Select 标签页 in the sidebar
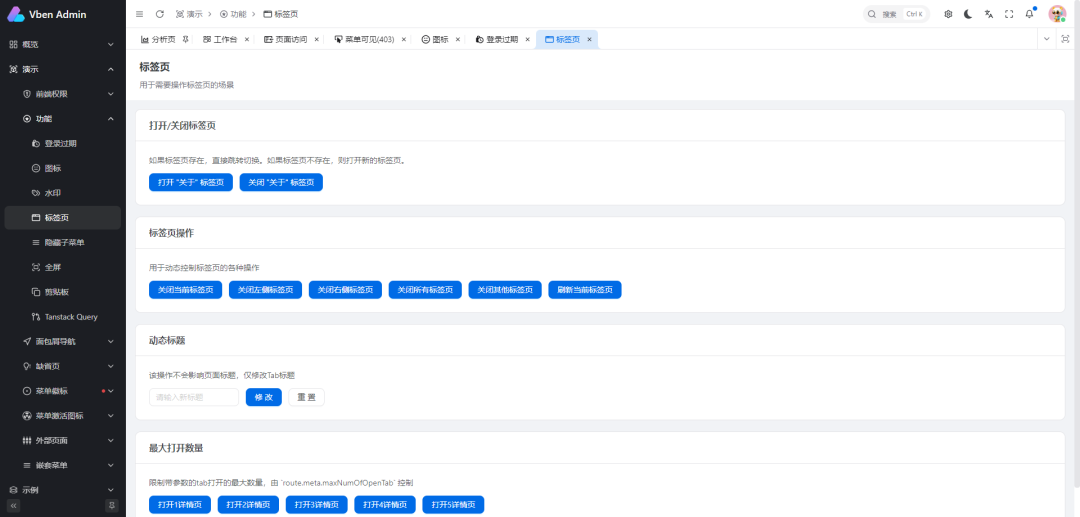1080x517 pixels. [63, 218]
